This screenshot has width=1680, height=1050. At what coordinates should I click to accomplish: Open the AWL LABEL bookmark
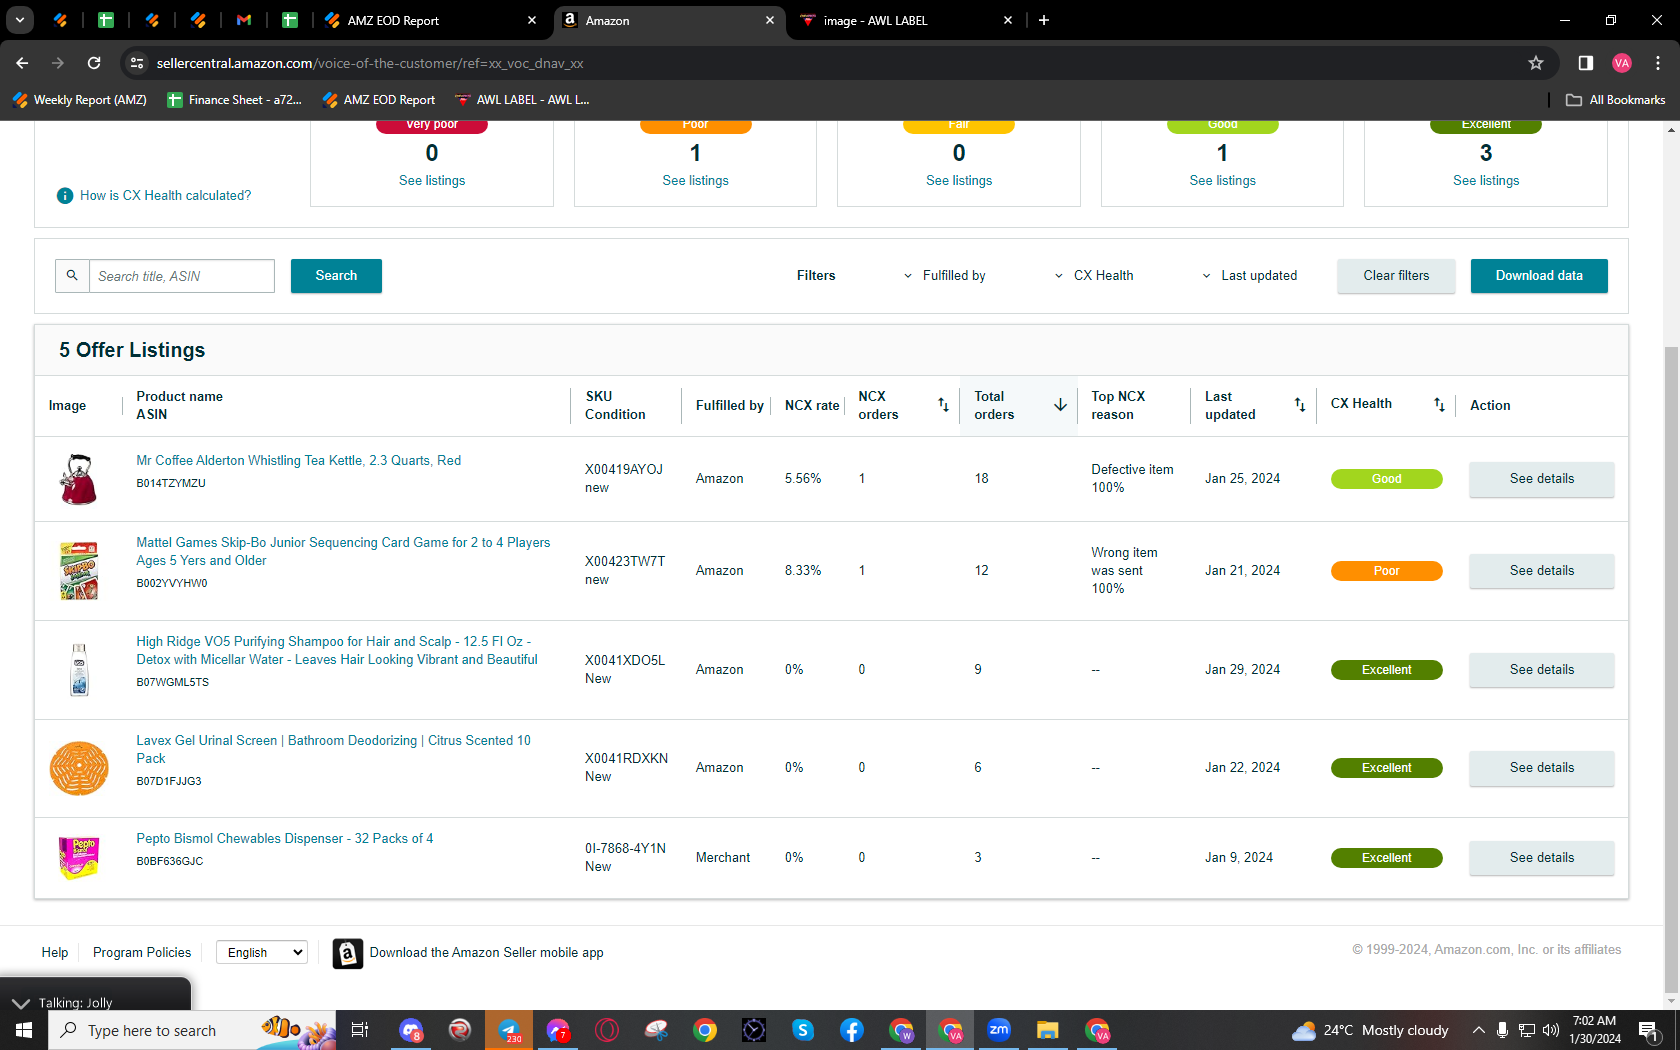click(522, 100)
